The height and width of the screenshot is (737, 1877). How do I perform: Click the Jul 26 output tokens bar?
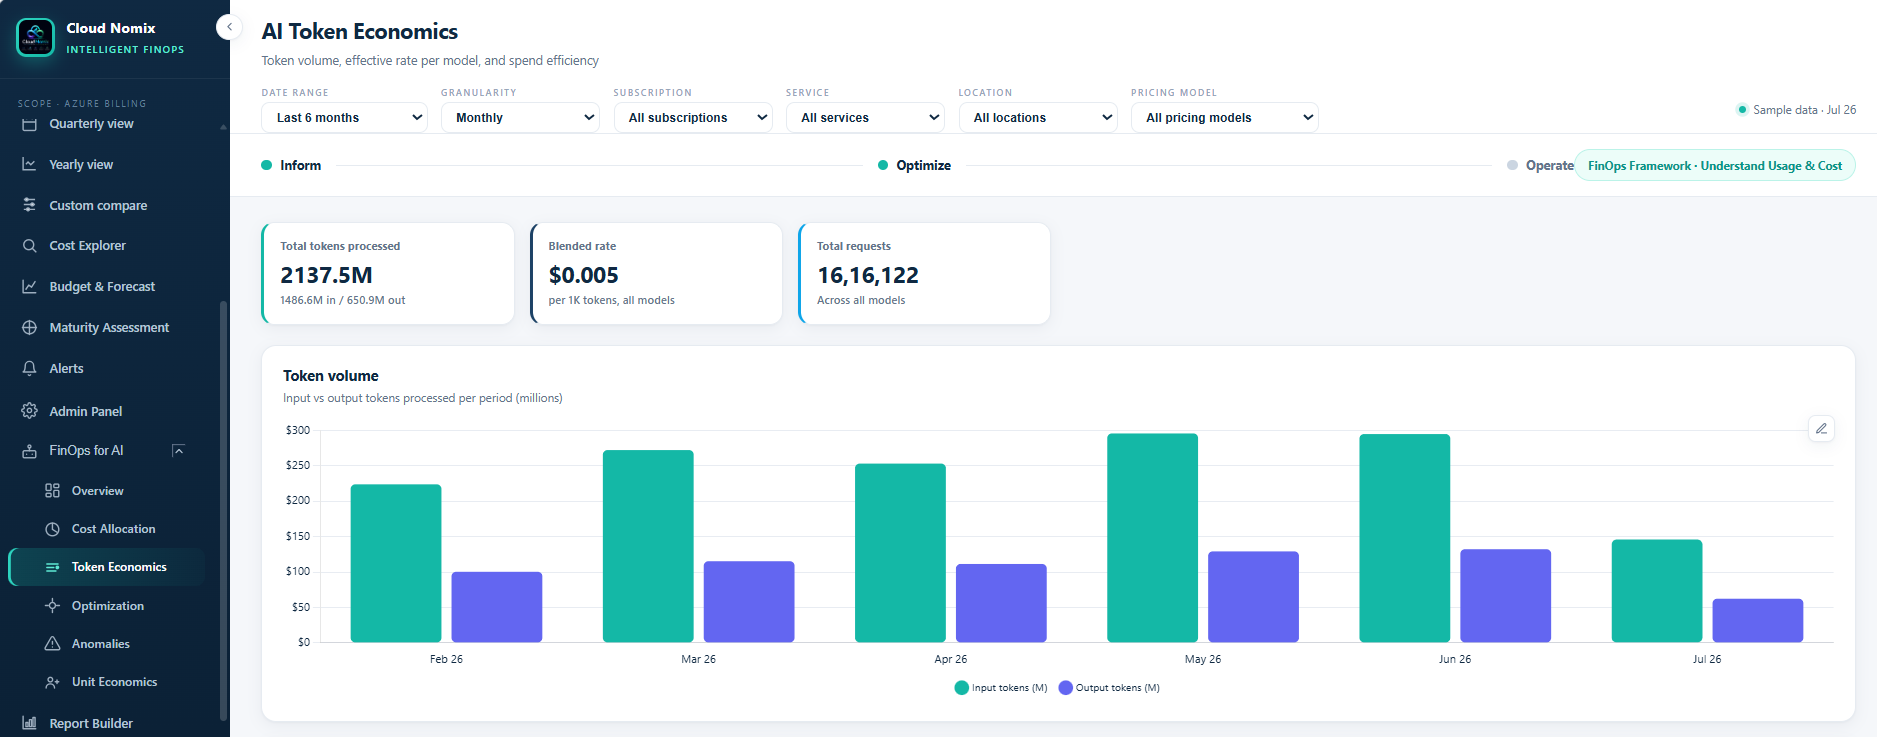click(1757, 620)
